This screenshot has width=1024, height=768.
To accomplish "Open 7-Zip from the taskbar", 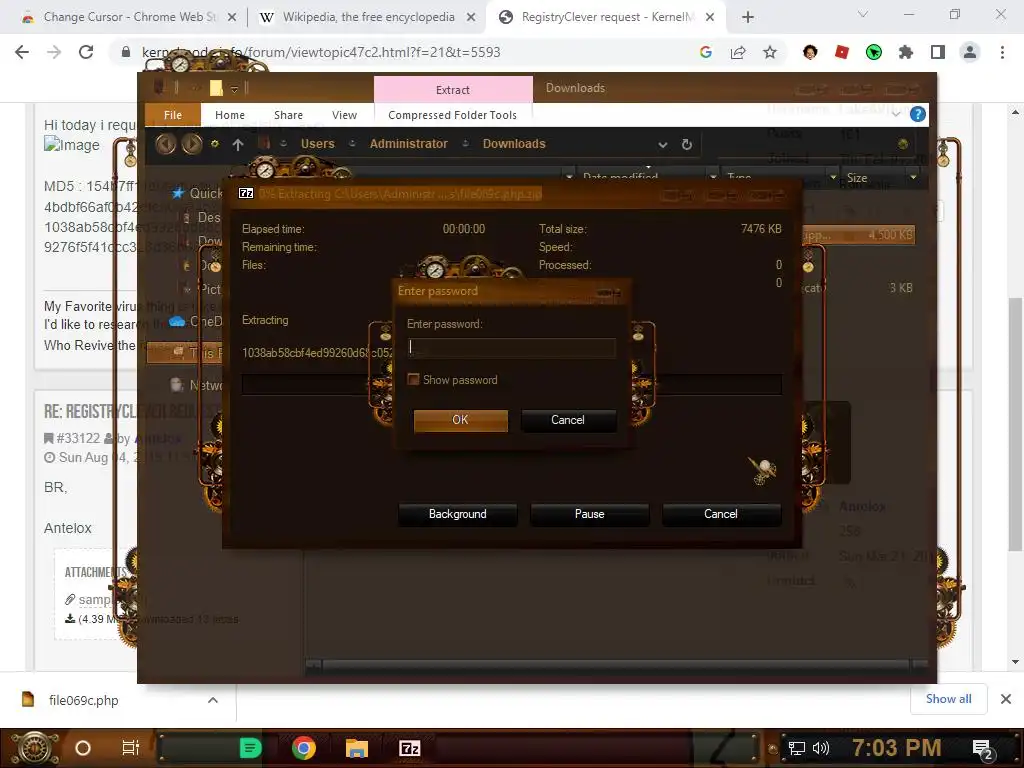I will pyautogui.click(x=409, y=748).
